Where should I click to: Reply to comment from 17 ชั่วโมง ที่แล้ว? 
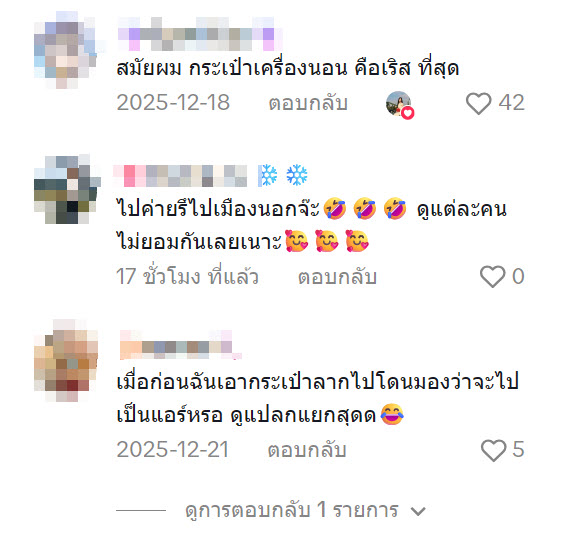pyautogui.click(x=337, y=277)
